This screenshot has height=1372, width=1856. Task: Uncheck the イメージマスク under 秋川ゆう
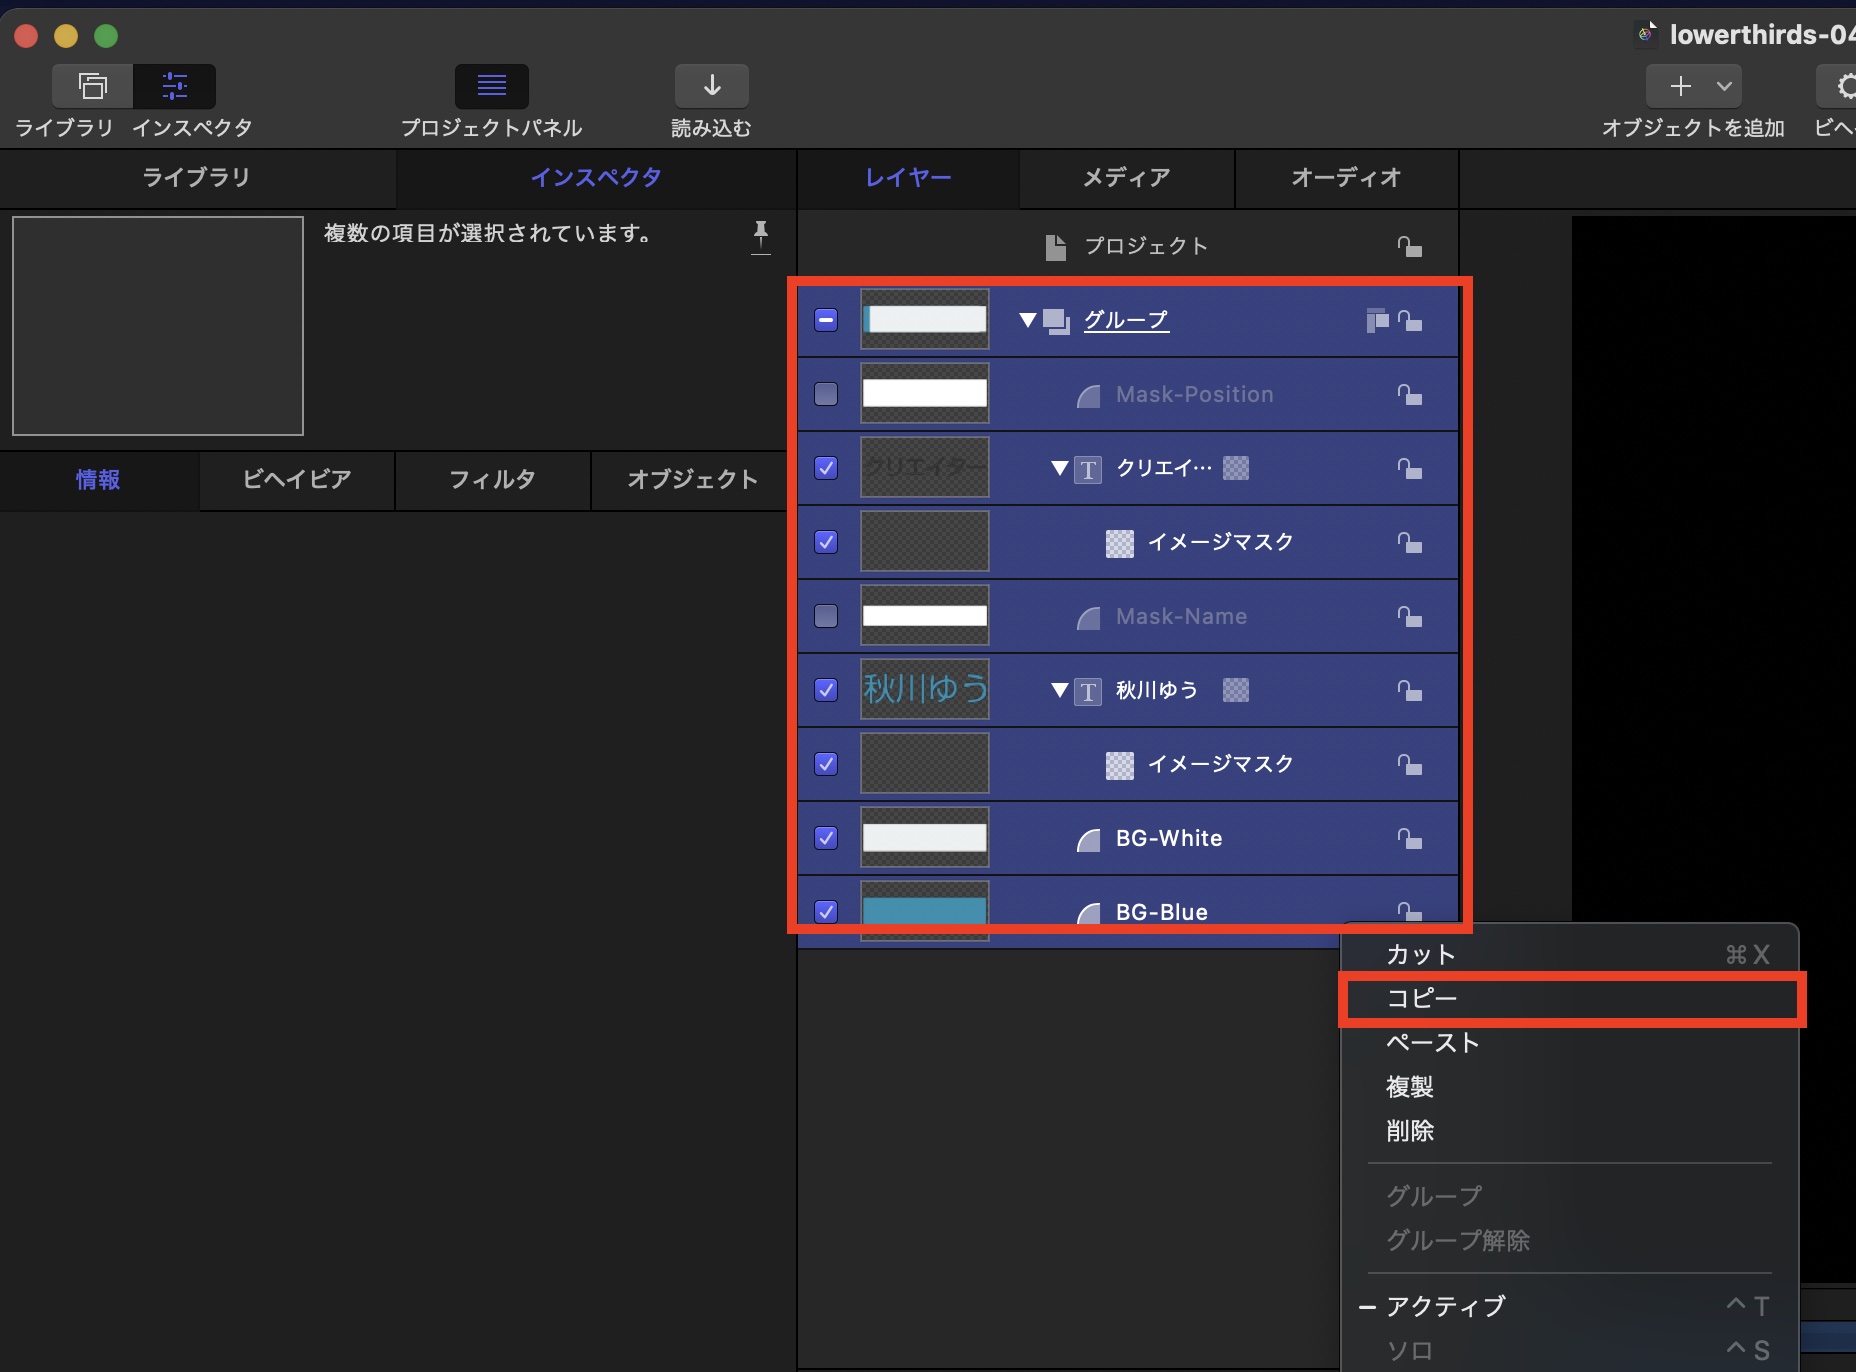pyautogui.click(x=826, y=764)
